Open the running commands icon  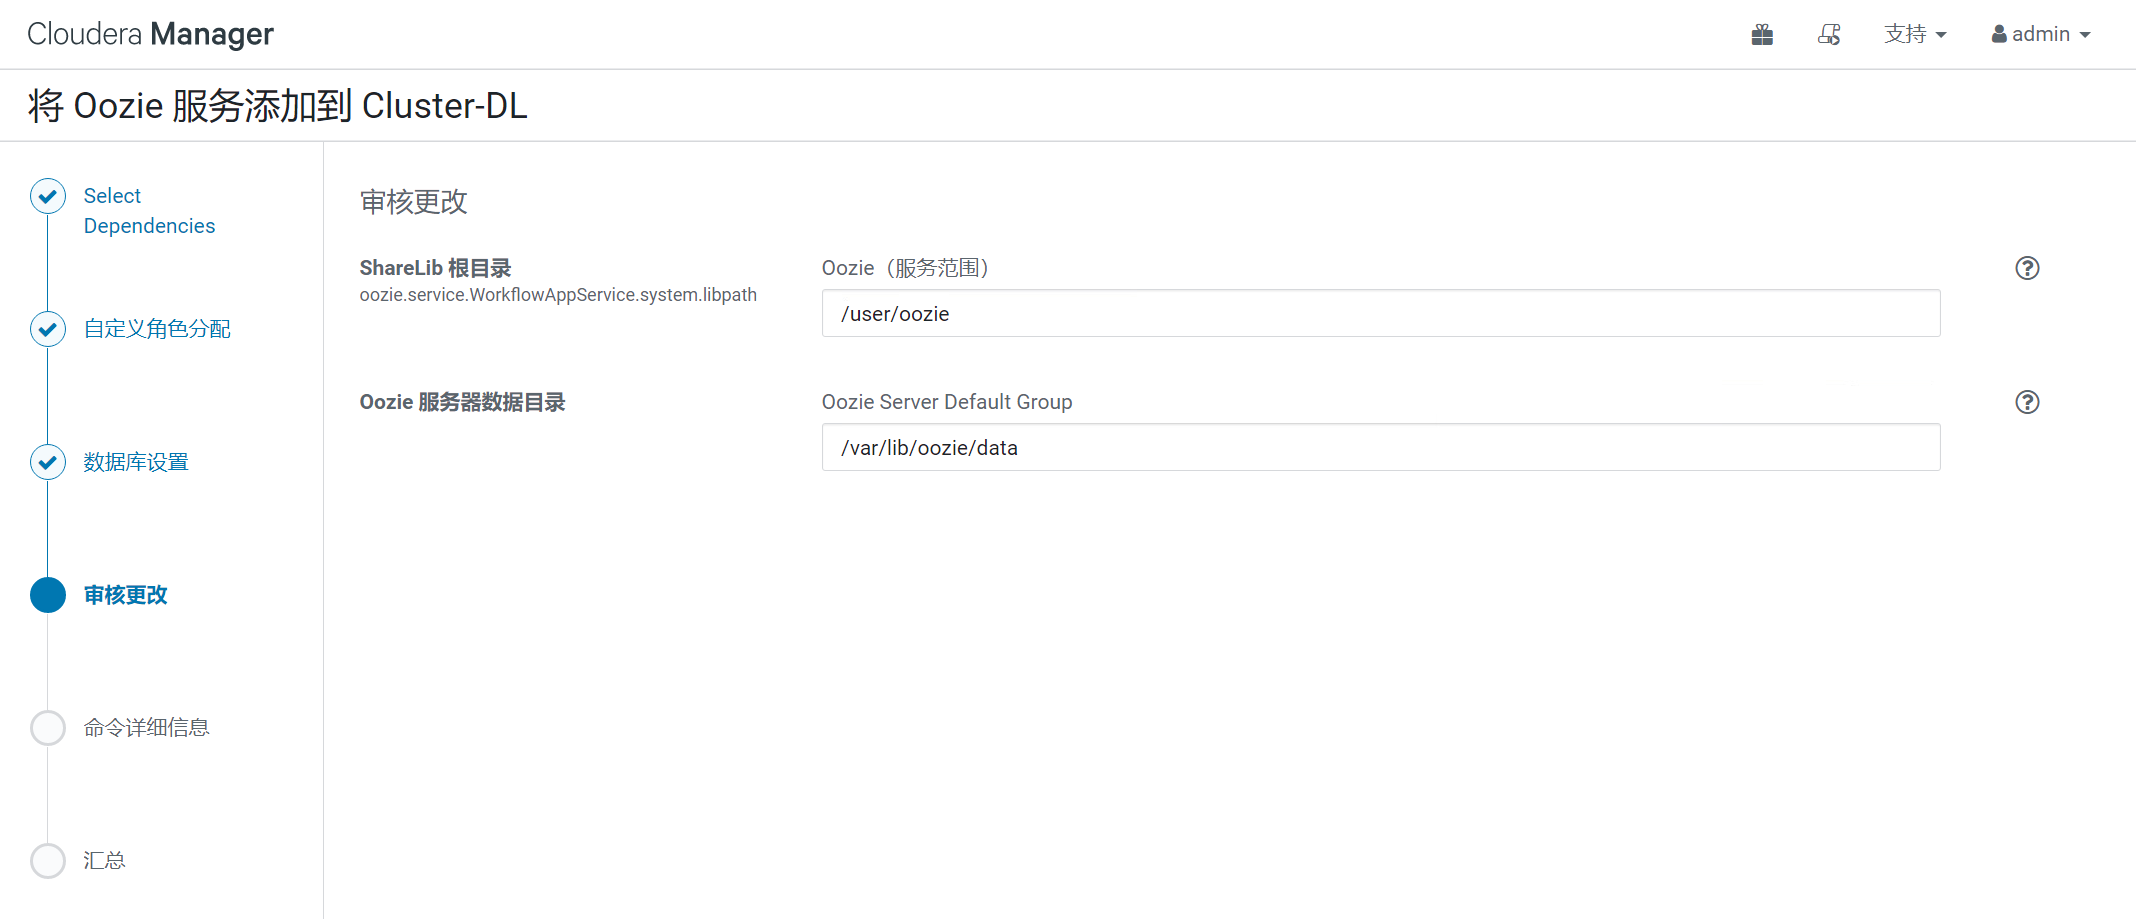pyautogui.click(x=1829, y=35)
